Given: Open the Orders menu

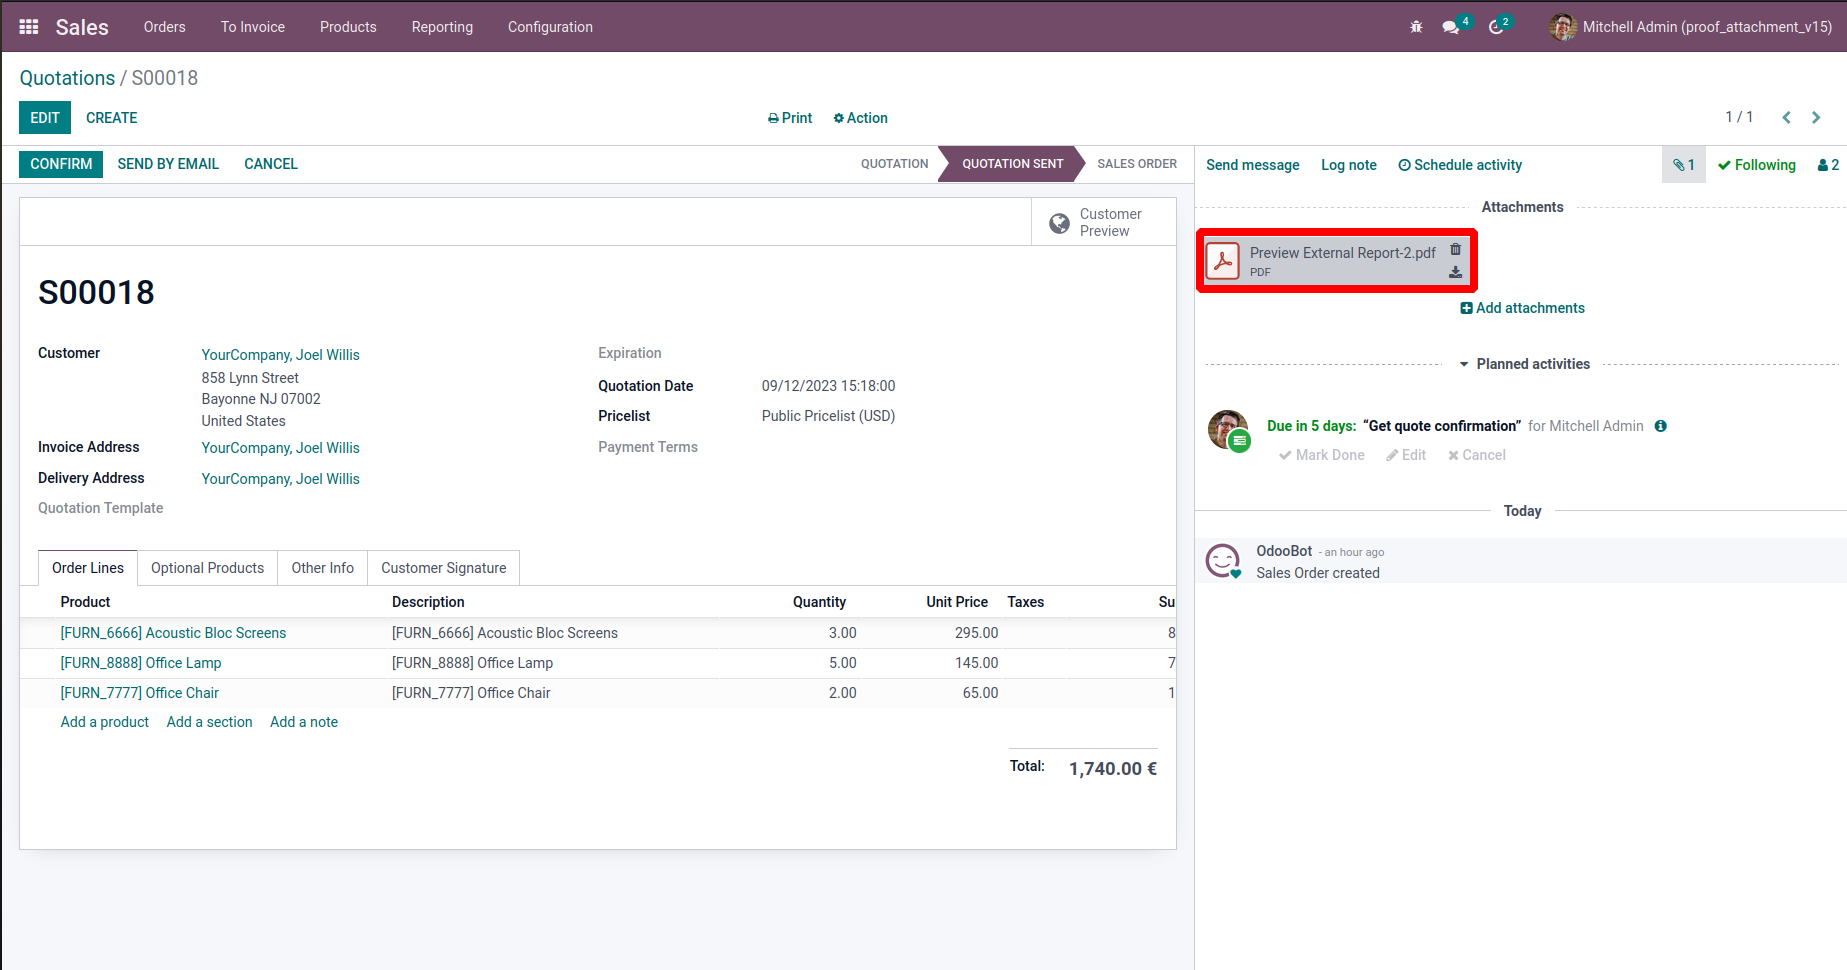Looking at the screenshot, I should pyautogui.click(x=165, y=27).
